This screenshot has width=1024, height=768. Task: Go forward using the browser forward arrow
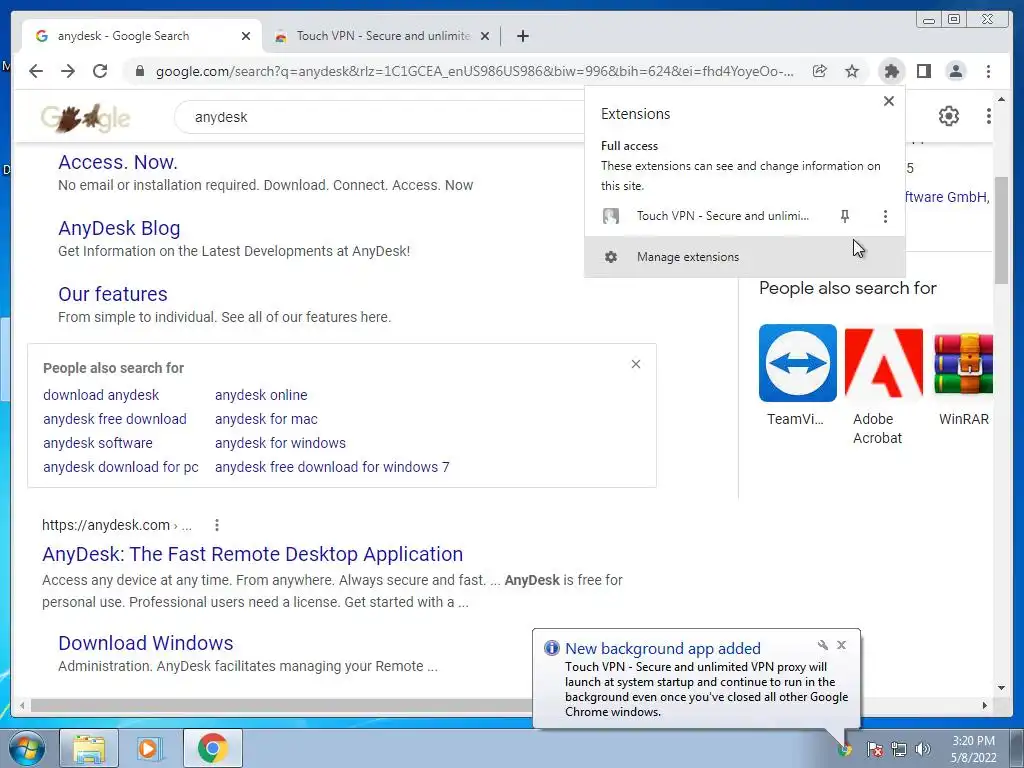point(68,71)
